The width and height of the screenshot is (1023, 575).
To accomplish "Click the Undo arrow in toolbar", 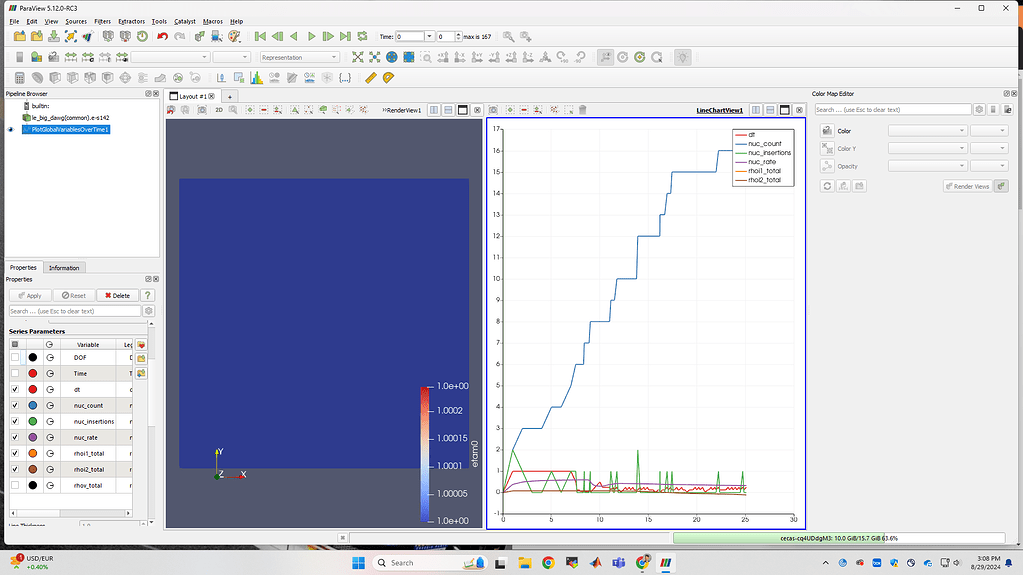I will [x=162, y=36].
